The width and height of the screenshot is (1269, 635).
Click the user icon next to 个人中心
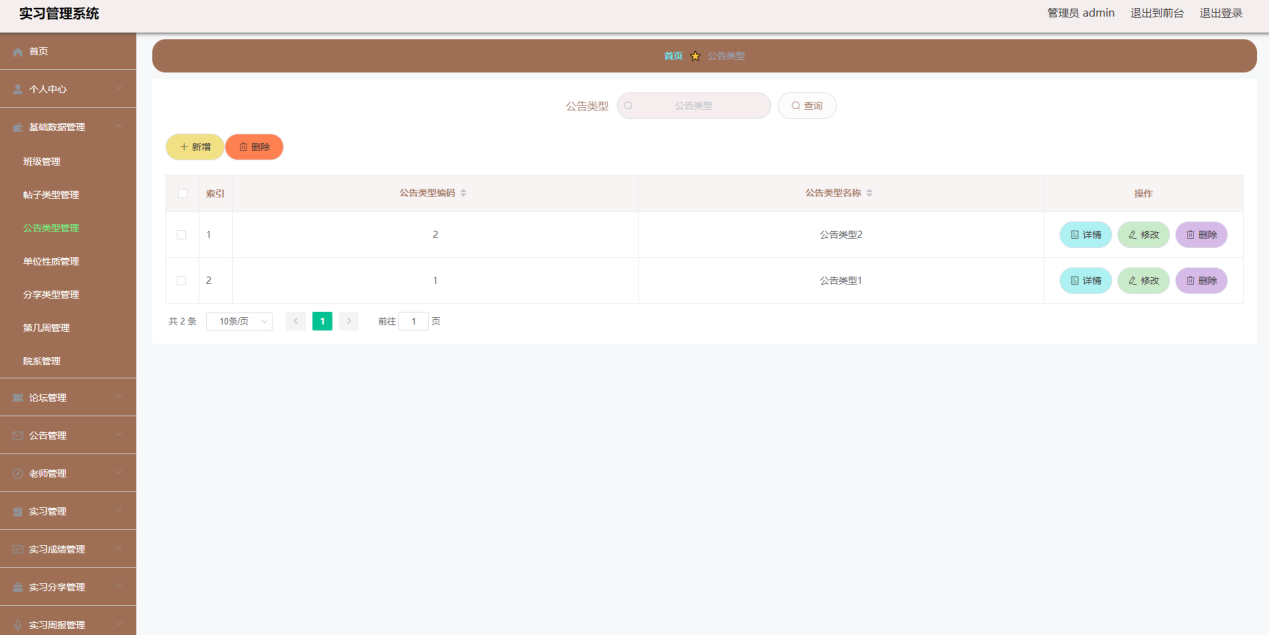[x=17, y=88]
